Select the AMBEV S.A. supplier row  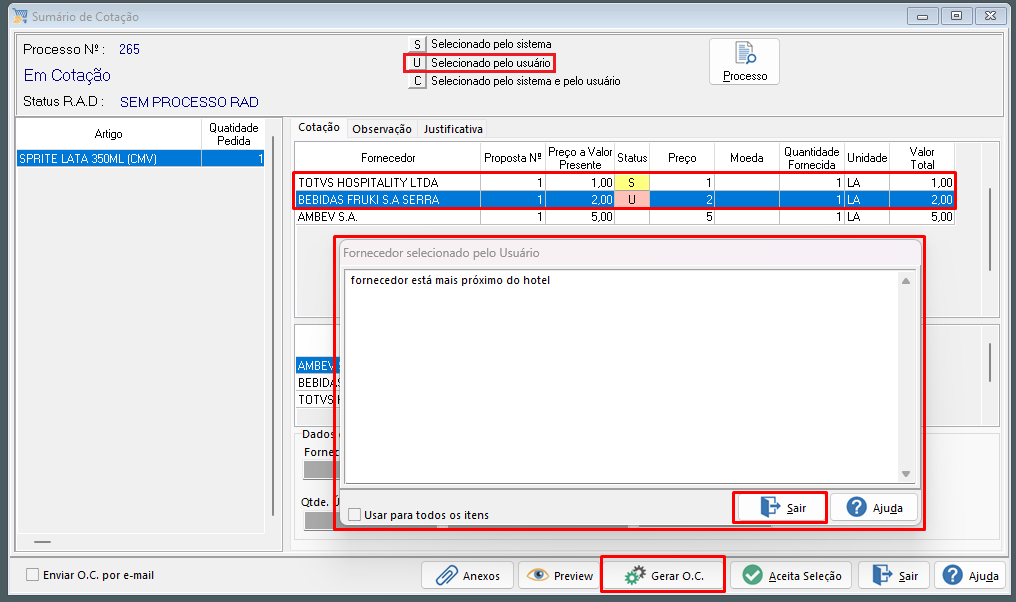point(625,216)
